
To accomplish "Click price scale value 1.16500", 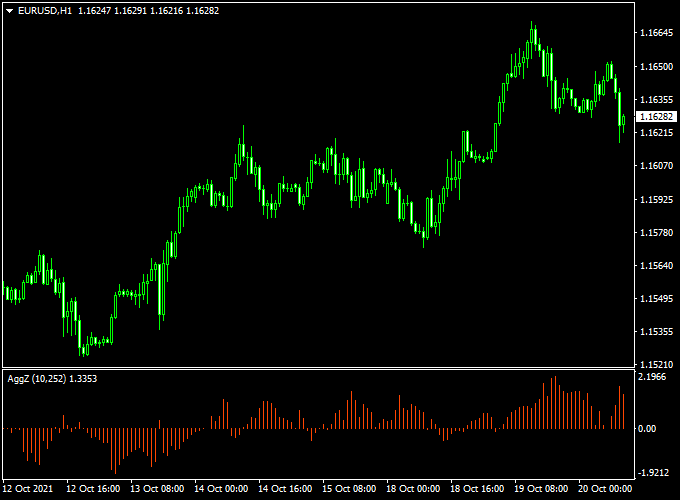I will pyautogui.click(x=657, y=66).
